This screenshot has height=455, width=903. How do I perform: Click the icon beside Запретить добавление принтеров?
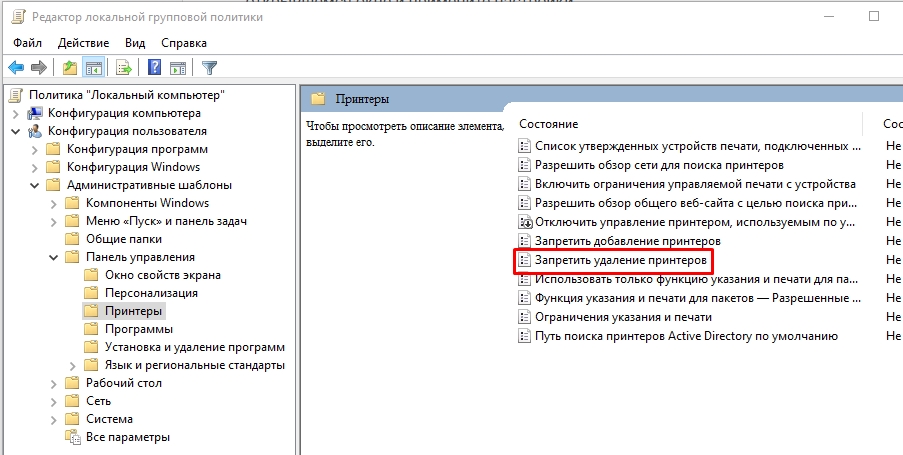pos(523,241)
